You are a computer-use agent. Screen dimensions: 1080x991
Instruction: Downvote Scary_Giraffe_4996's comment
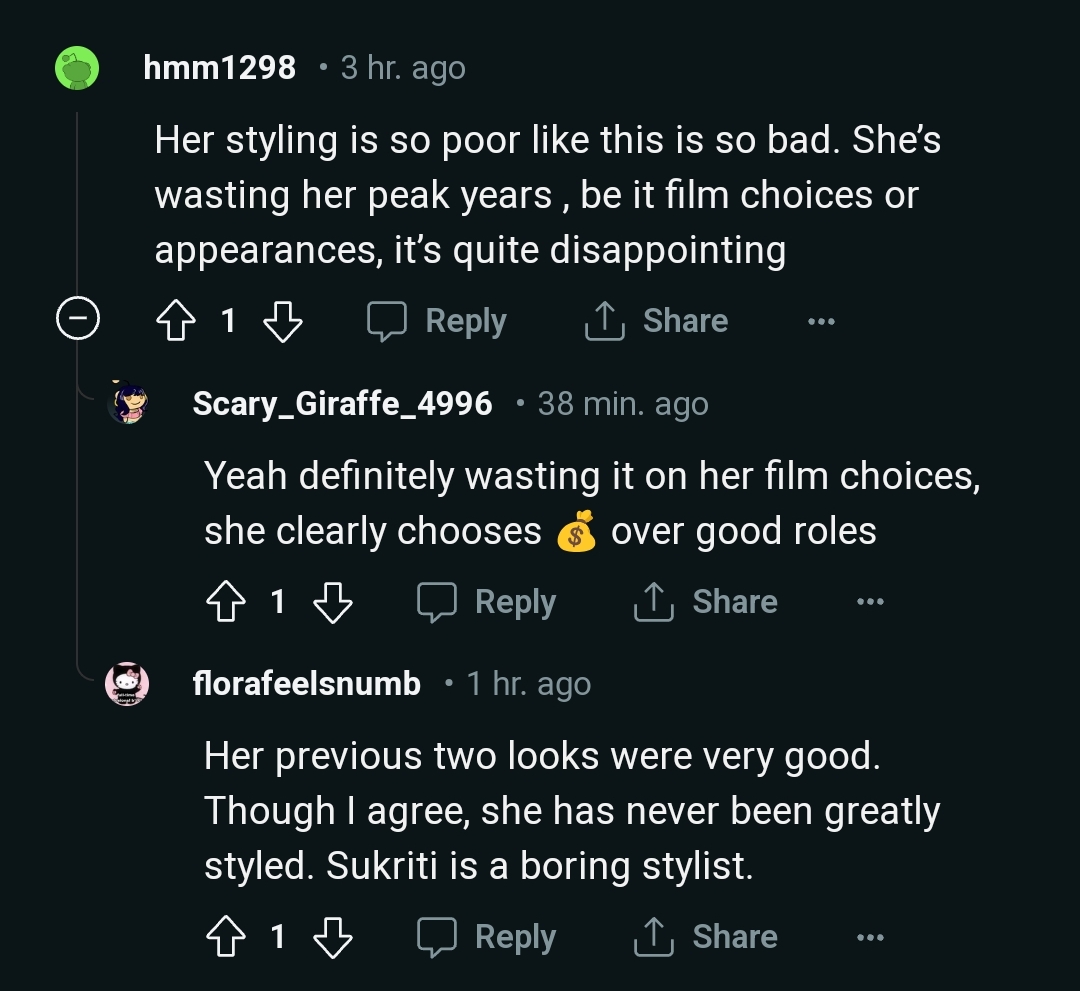332,602
